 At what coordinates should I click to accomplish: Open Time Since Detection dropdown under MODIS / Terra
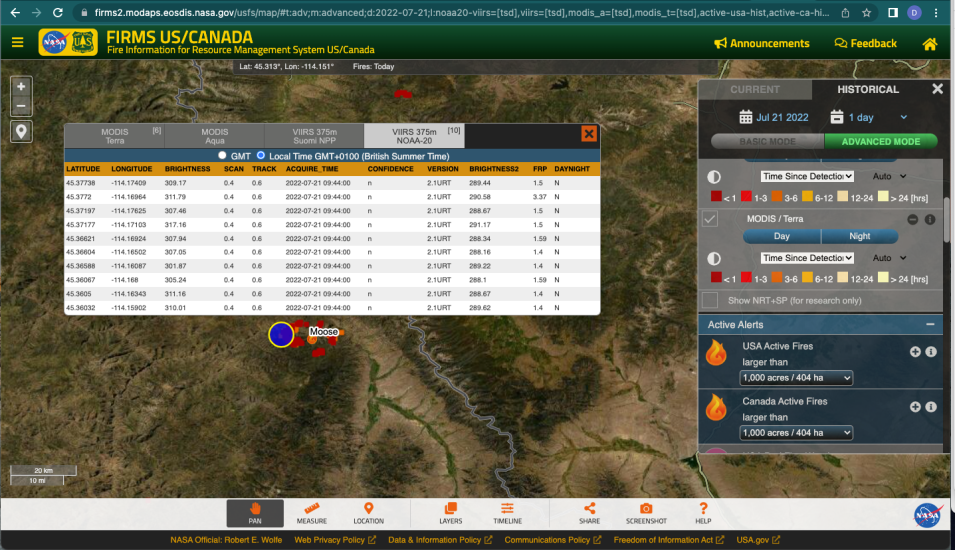[807, 258]
